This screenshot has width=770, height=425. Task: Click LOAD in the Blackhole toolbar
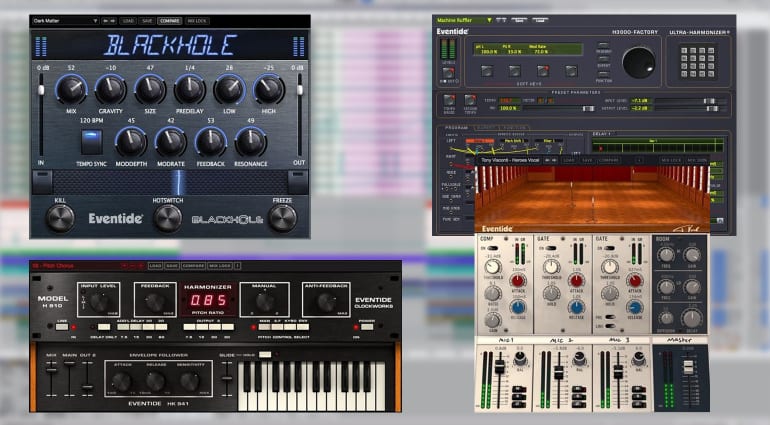coord(128,21)
